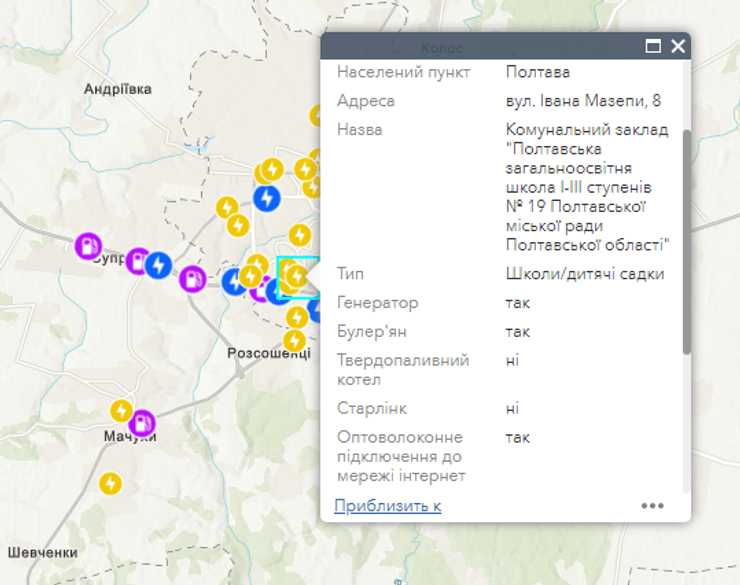
Task: Click the 'Населений пункт' label
Action: pos(404,72)
